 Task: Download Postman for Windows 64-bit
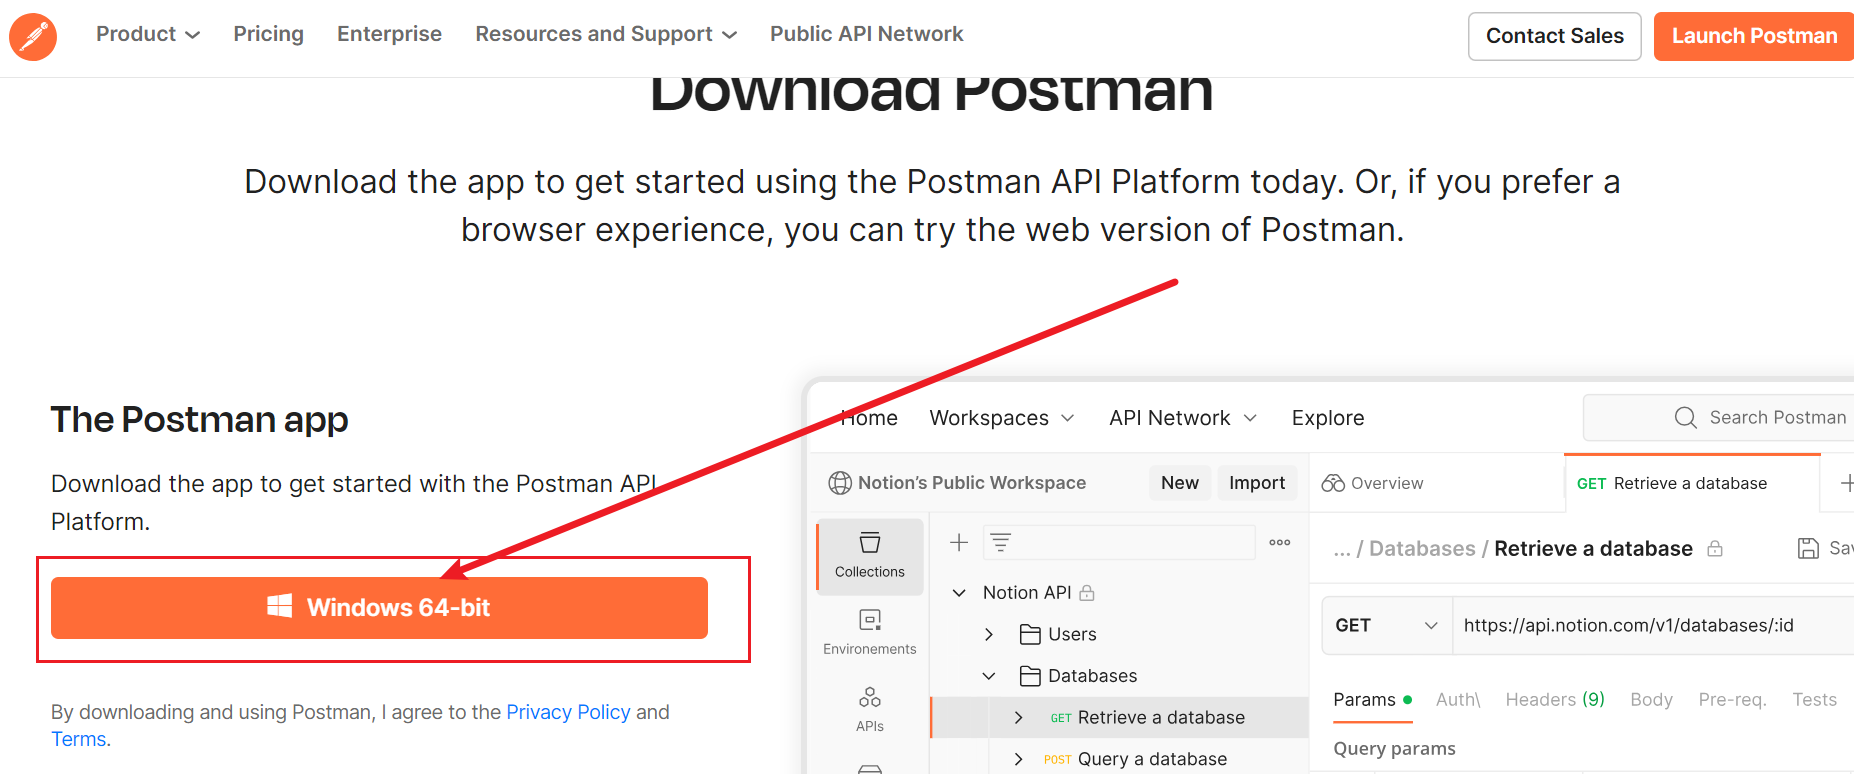click(379, 607)
